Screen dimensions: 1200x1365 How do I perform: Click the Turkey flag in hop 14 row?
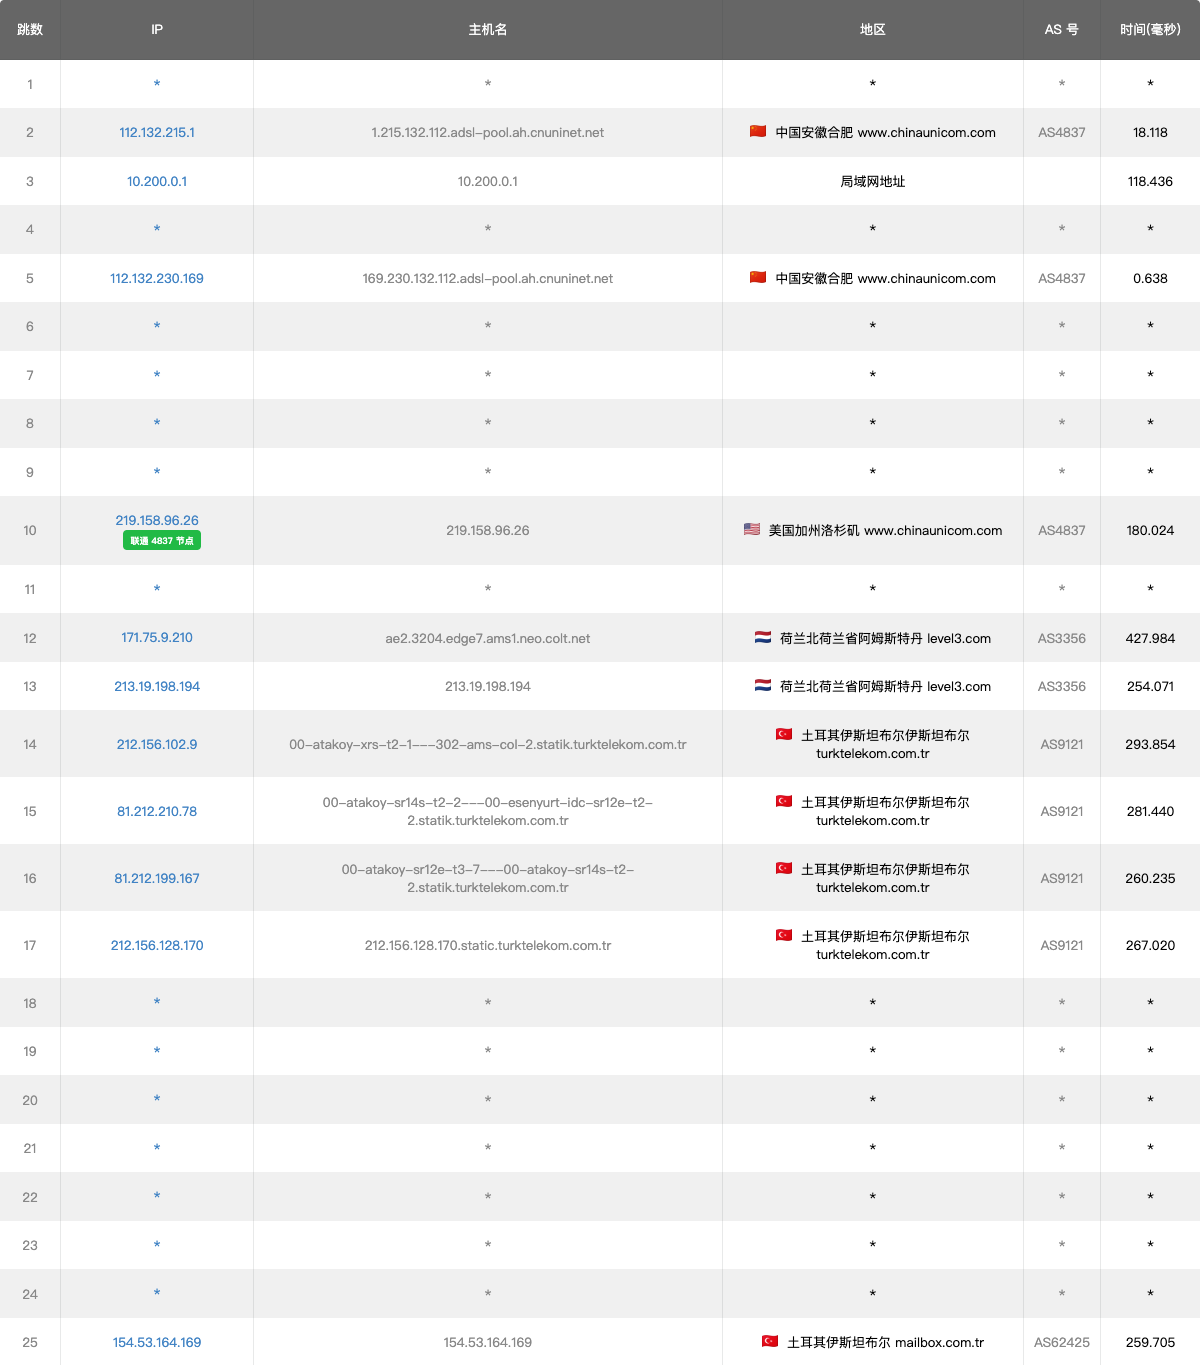tap(784, 734)
